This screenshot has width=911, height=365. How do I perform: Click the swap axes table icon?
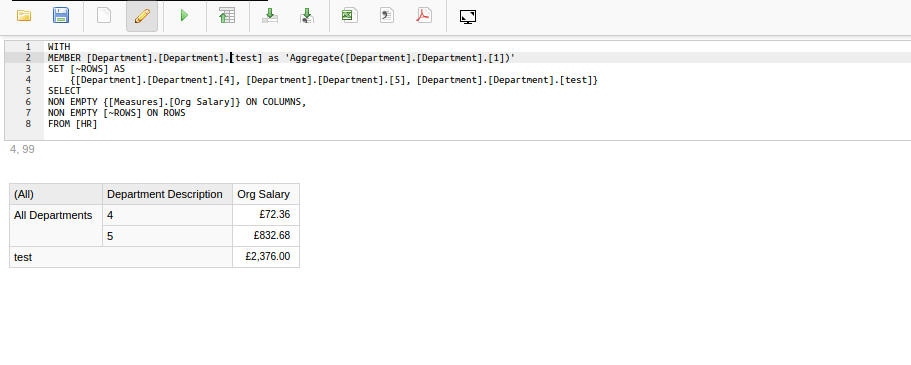pyautogui.click(x=227, y=16)
